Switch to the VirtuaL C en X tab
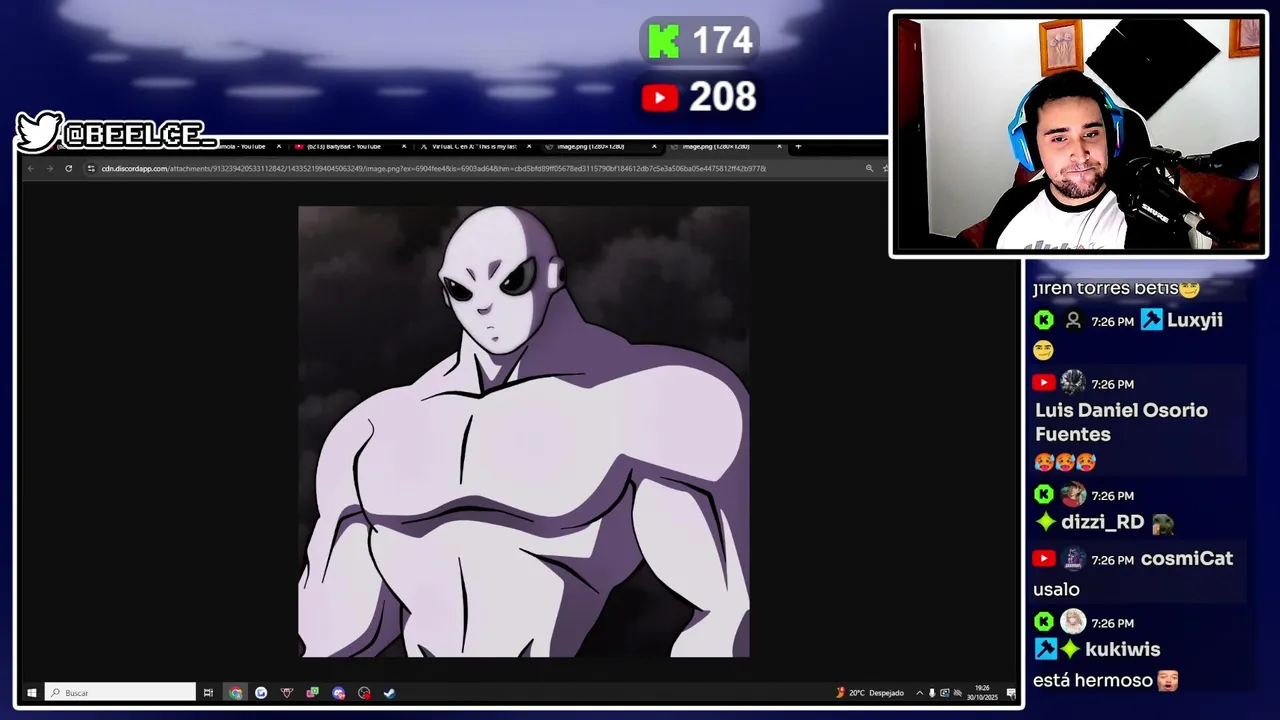Screen dimensions: 1280x720 [474, 147]
